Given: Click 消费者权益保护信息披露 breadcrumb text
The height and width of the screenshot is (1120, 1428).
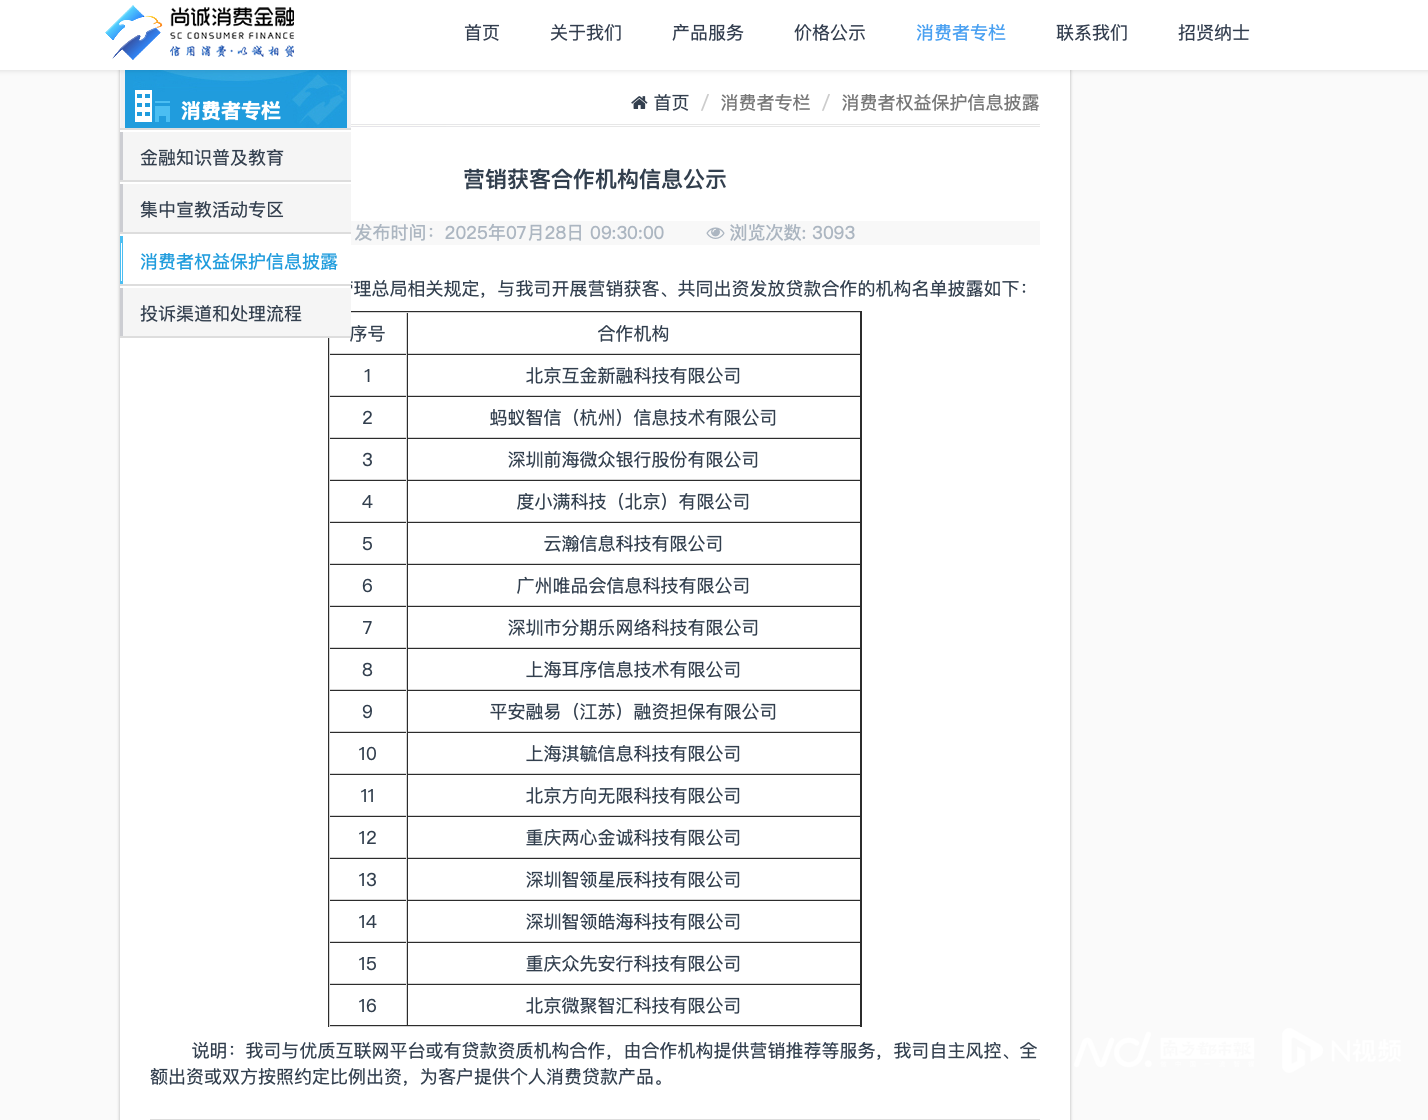Looking at the screenshot, I should pos(940,102).
